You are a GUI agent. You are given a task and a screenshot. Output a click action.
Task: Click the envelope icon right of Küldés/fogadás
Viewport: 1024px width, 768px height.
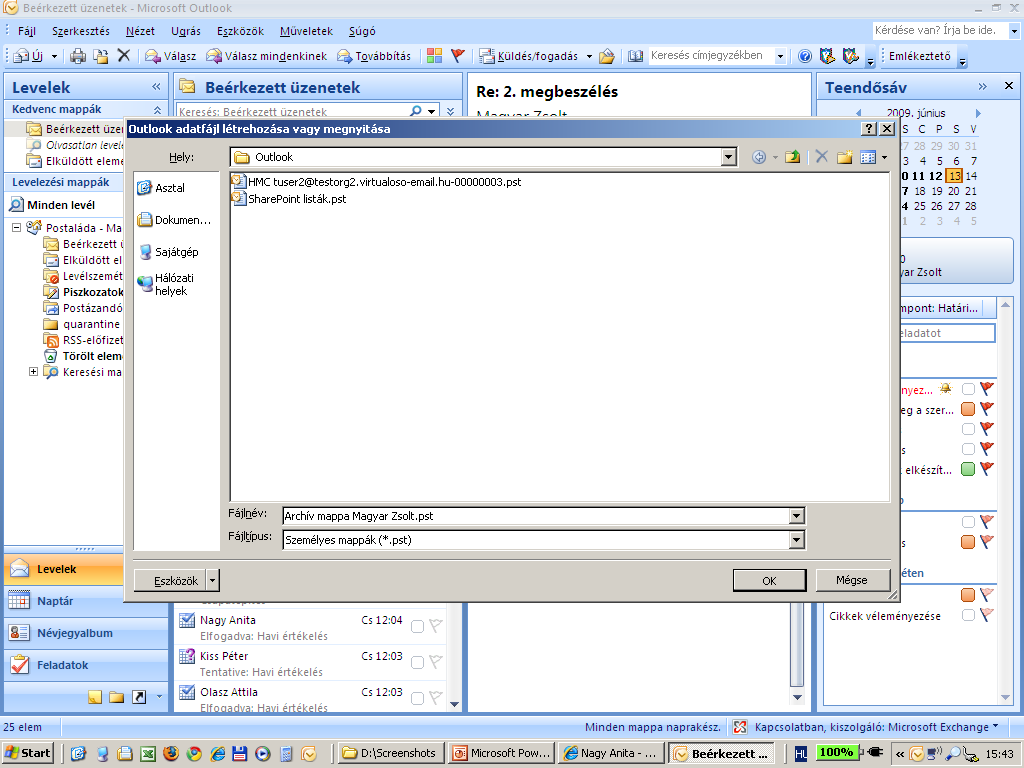click(x=607, y=56)
